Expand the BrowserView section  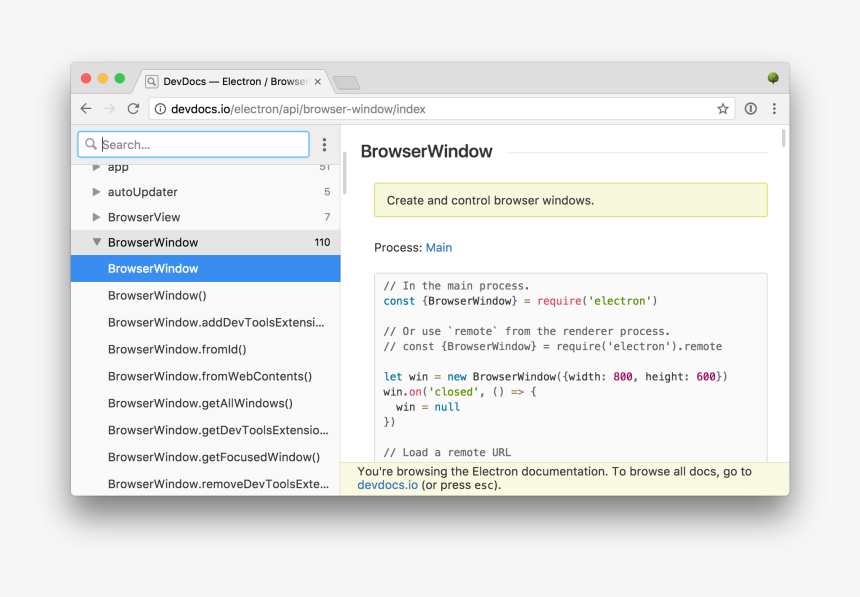97,217
